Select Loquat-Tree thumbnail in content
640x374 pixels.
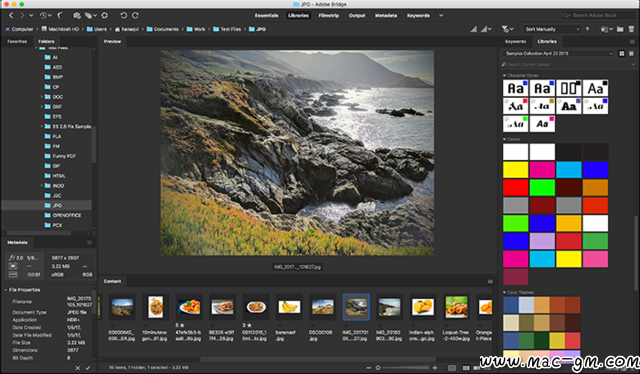457,307
